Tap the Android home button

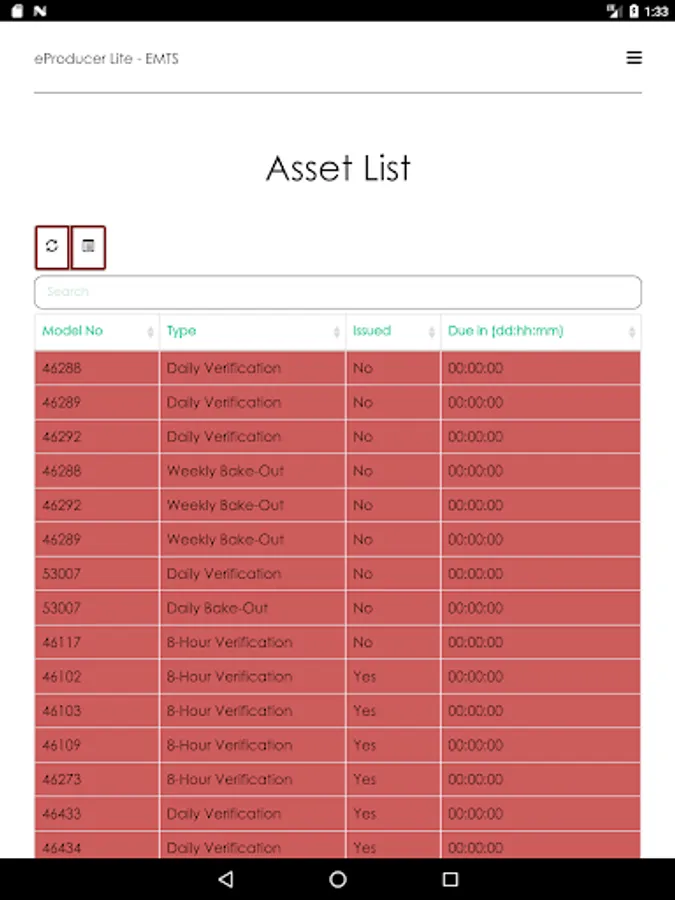pos(338,879)
